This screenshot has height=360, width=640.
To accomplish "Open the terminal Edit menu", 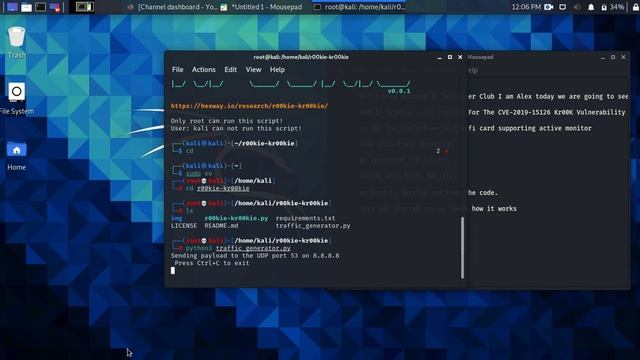I will point(230,69).
